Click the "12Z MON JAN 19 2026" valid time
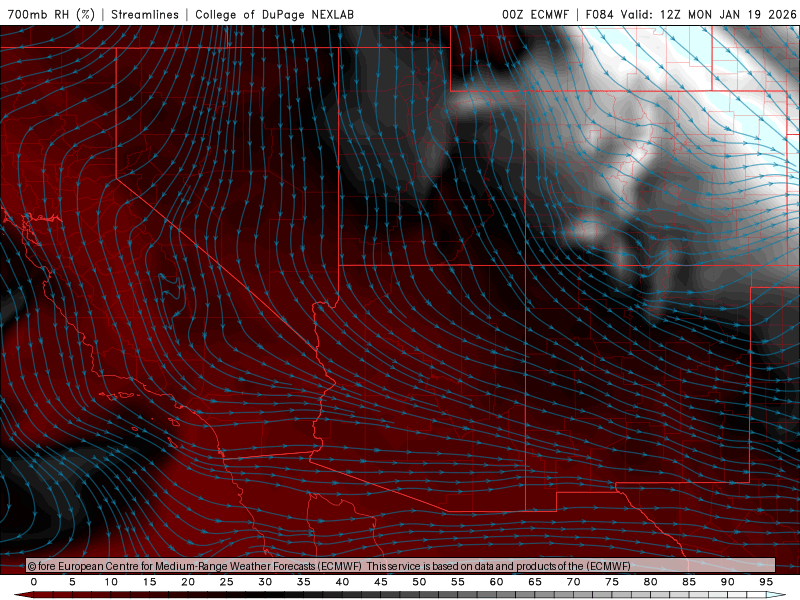The height and width of the screenshot is (600, 800). tap(728, 14)
